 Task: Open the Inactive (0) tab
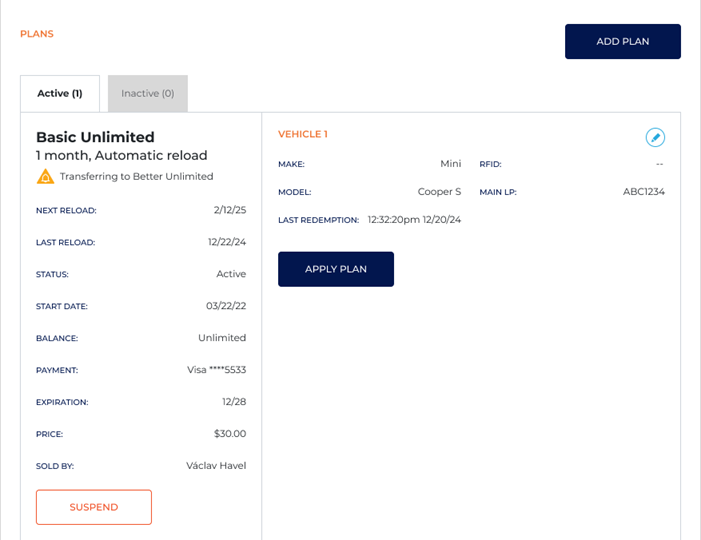pos(148,94)
